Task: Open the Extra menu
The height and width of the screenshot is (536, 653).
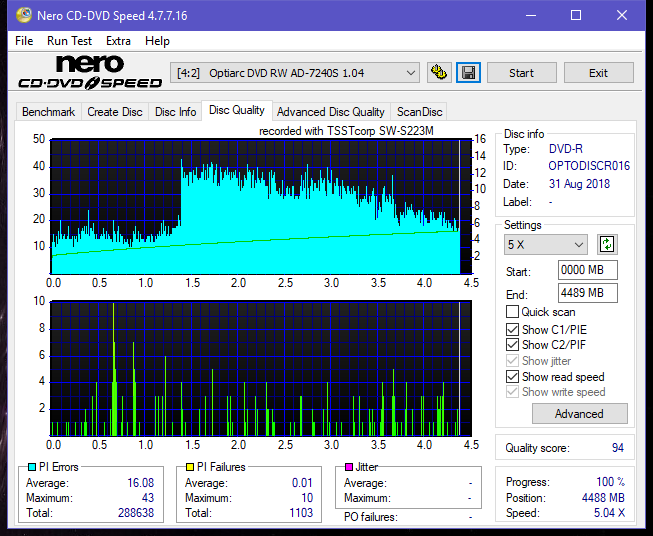Action: 118,41
